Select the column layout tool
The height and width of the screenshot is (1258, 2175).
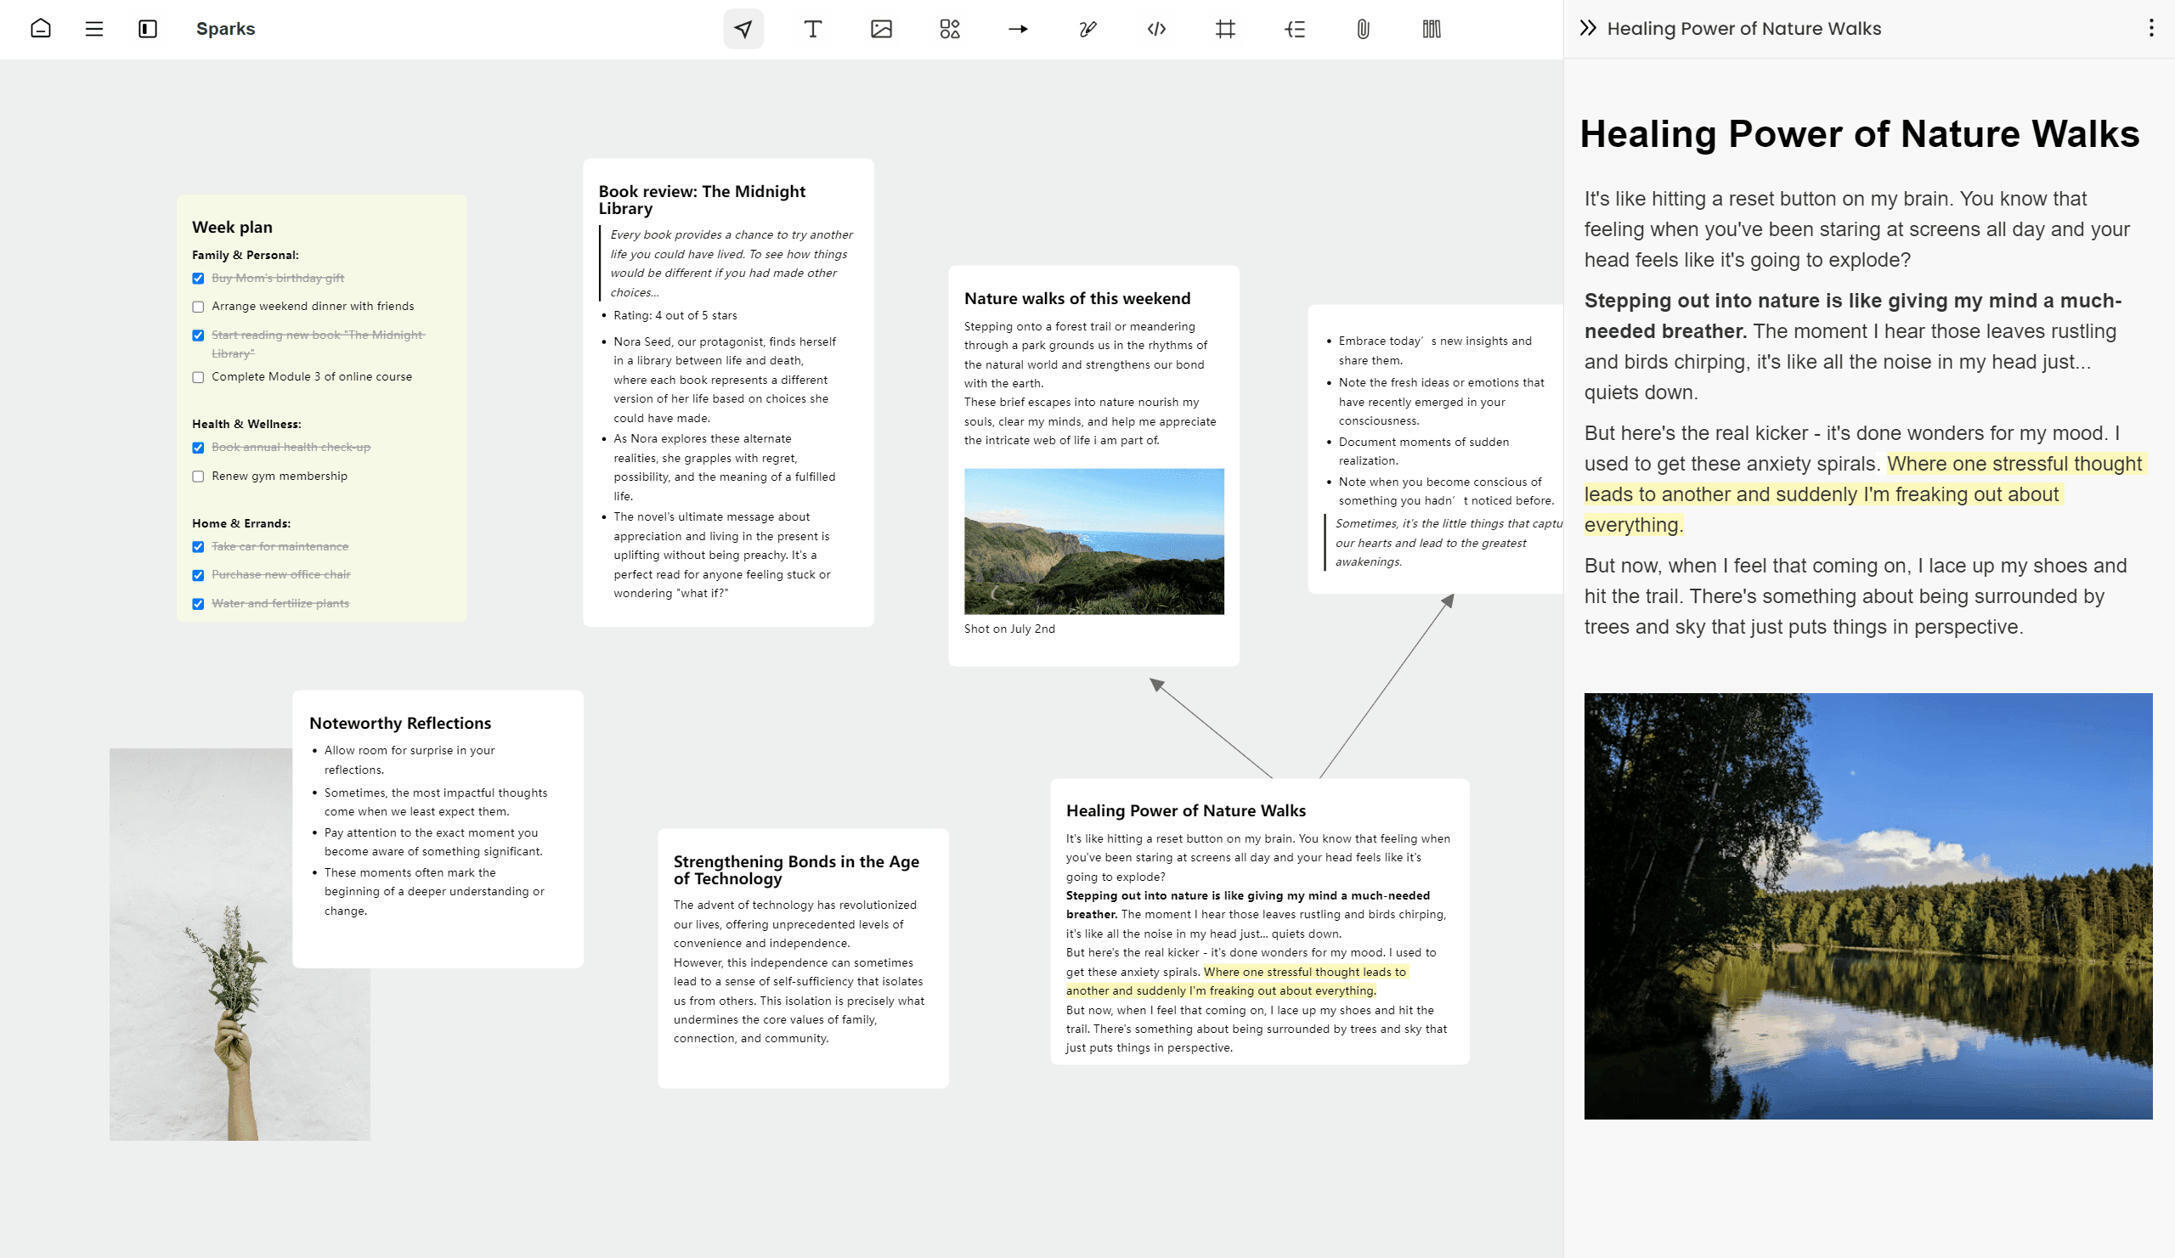click(x=1431, y=29)
